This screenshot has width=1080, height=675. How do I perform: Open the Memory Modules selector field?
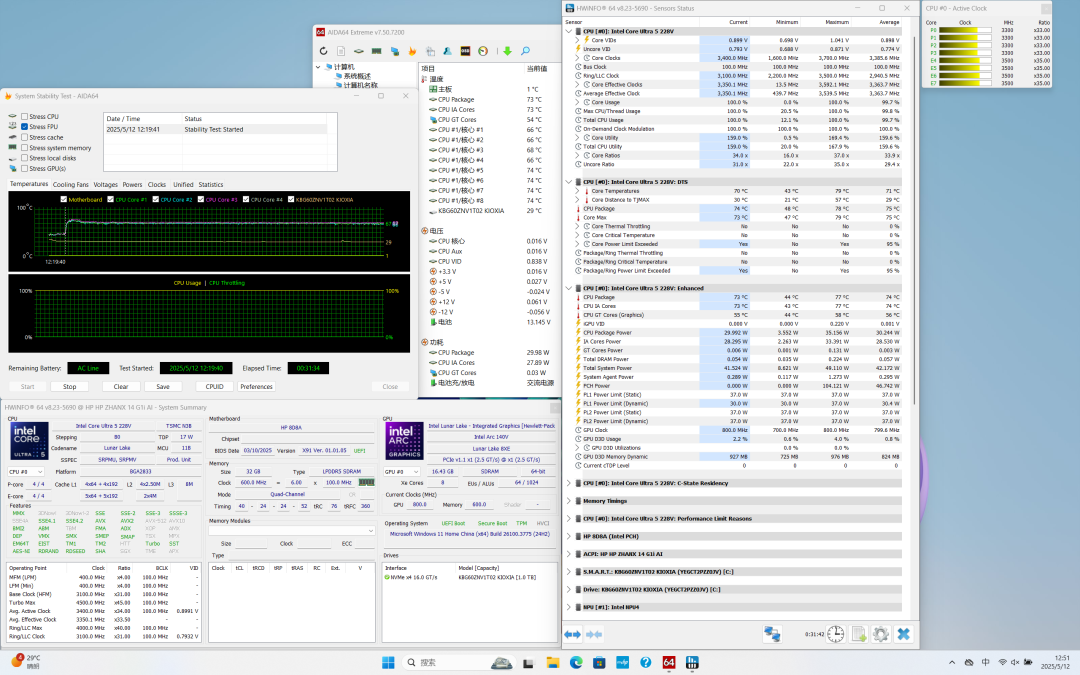292,531
